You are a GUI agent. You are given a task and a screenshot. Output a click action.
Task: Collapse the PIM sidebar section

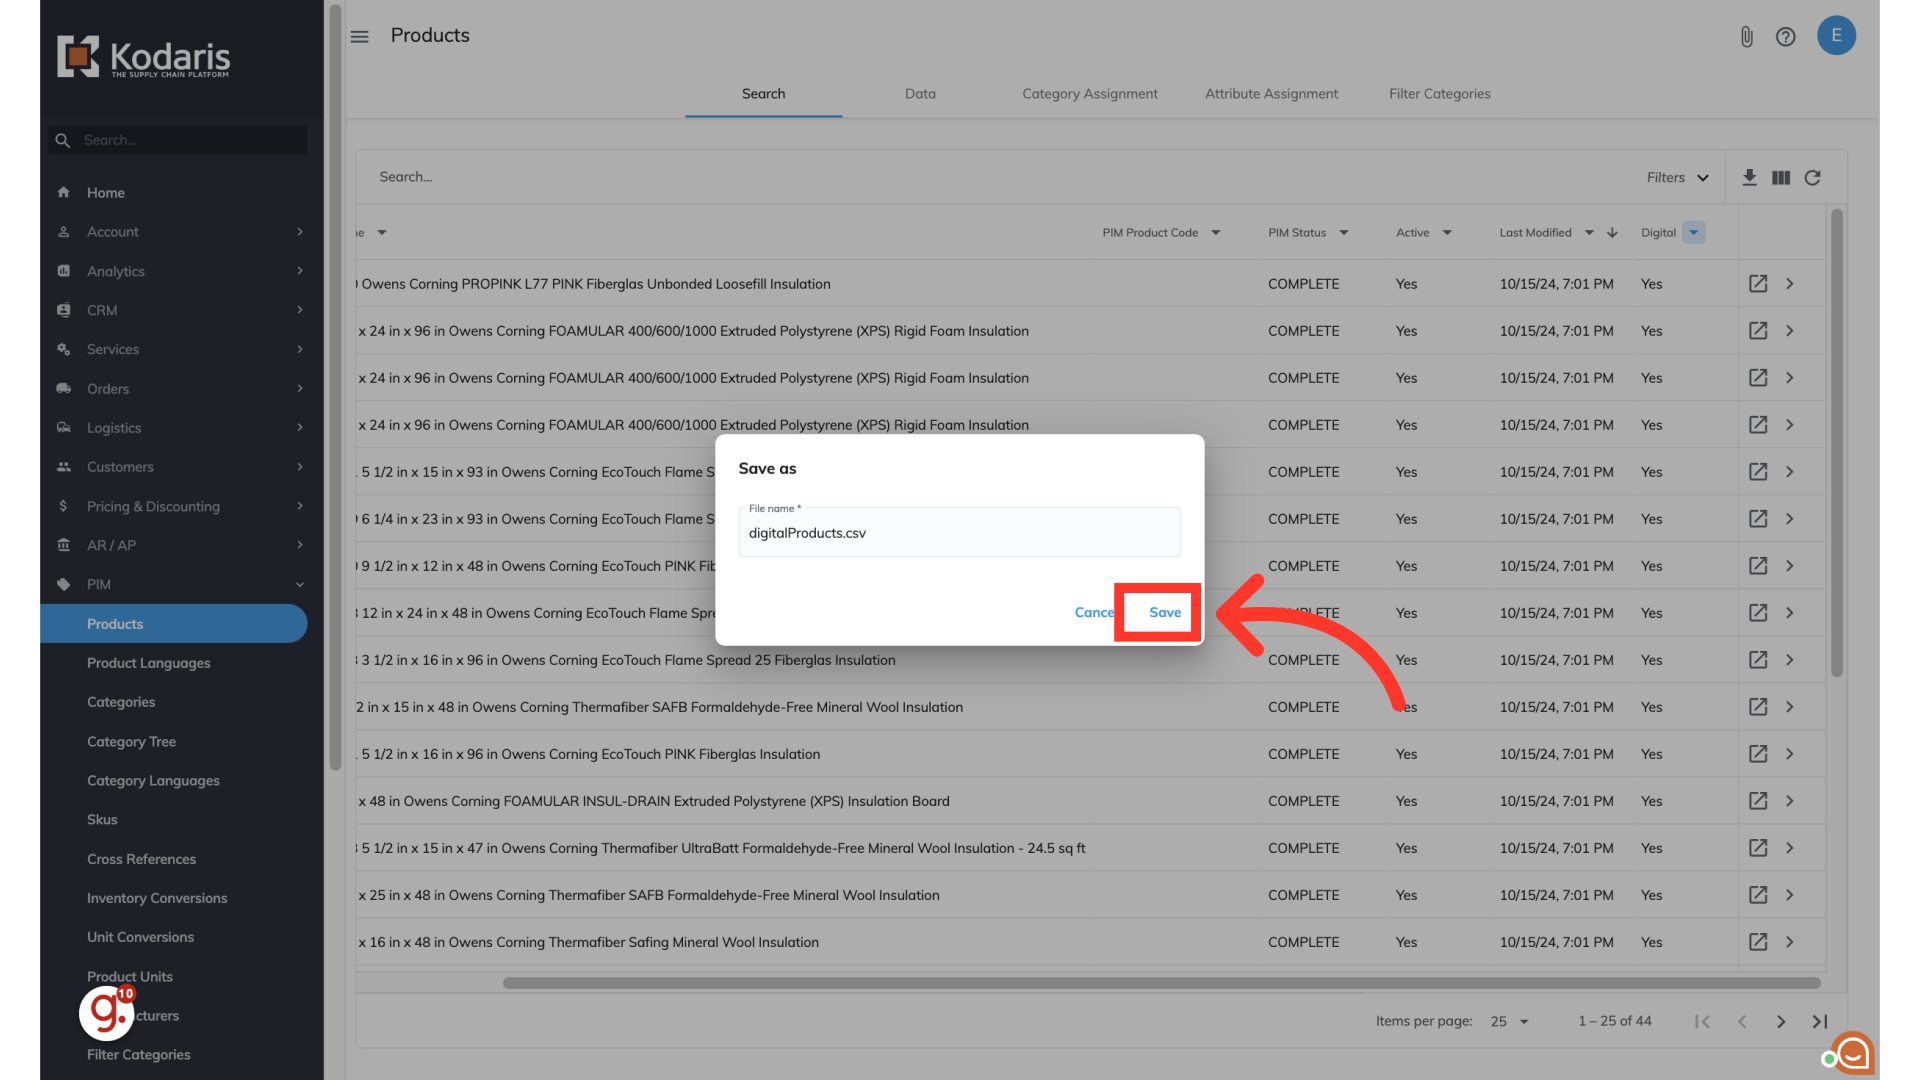[x=299, y=584]
